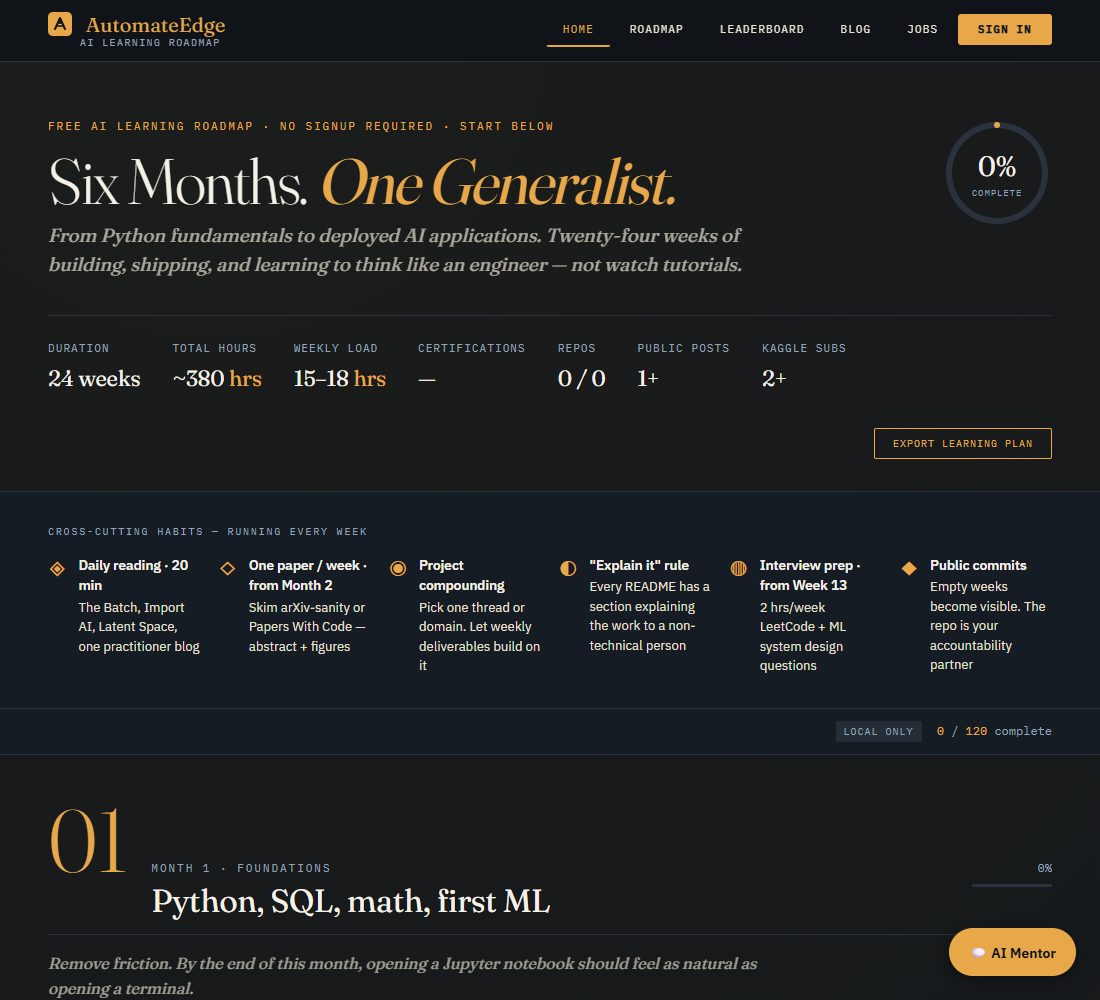Click the Daily reading habit diamond icon
Image resolution: width=1100 pixels, height=1000 pixels.
click(x=58, y=568)
